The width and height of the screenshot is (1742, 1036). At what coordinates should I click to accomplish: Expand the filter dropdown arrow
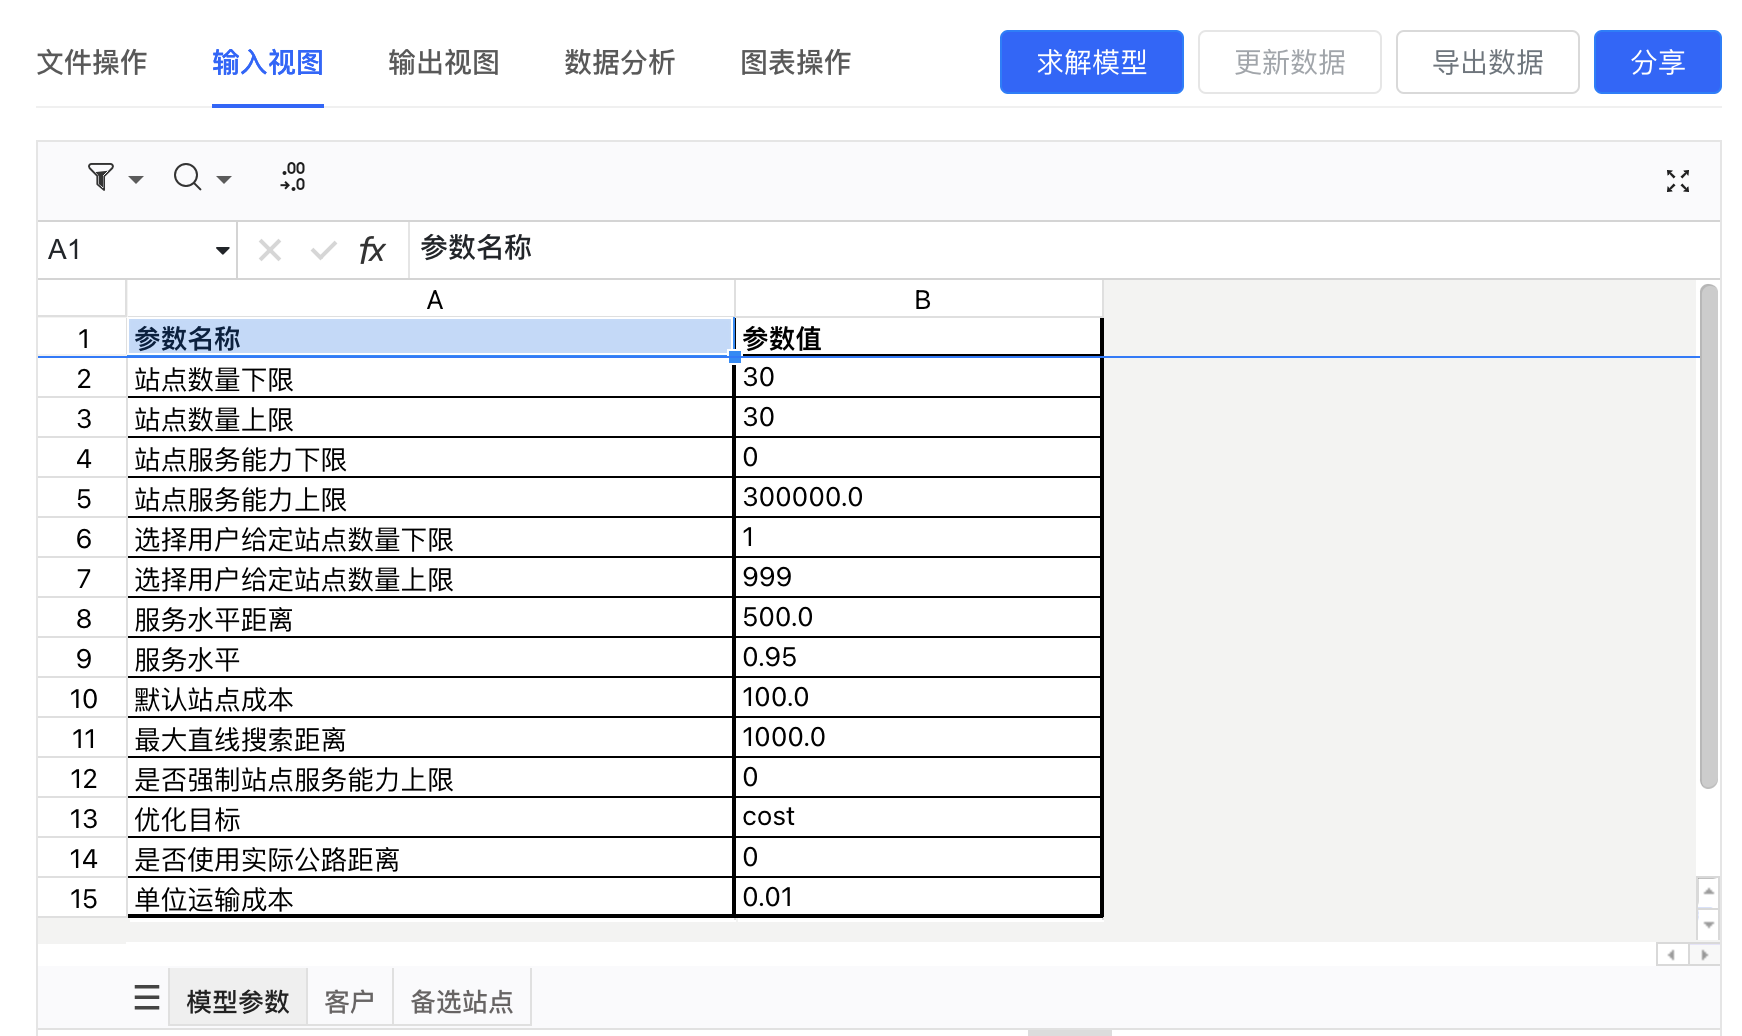pos(136,180)
